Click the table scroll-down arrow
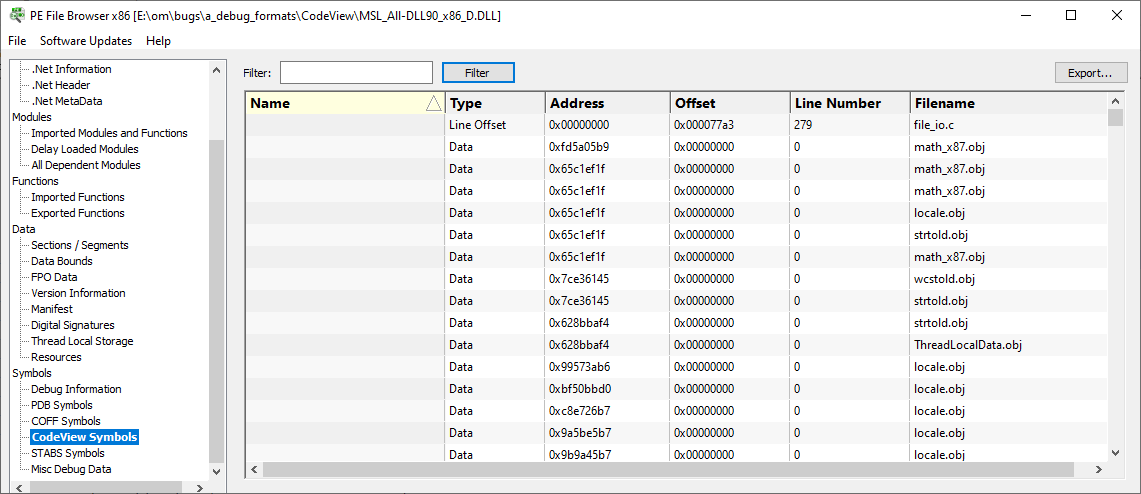The height and width of the screenshot is (494, 1141). [x=1116, y=453]
